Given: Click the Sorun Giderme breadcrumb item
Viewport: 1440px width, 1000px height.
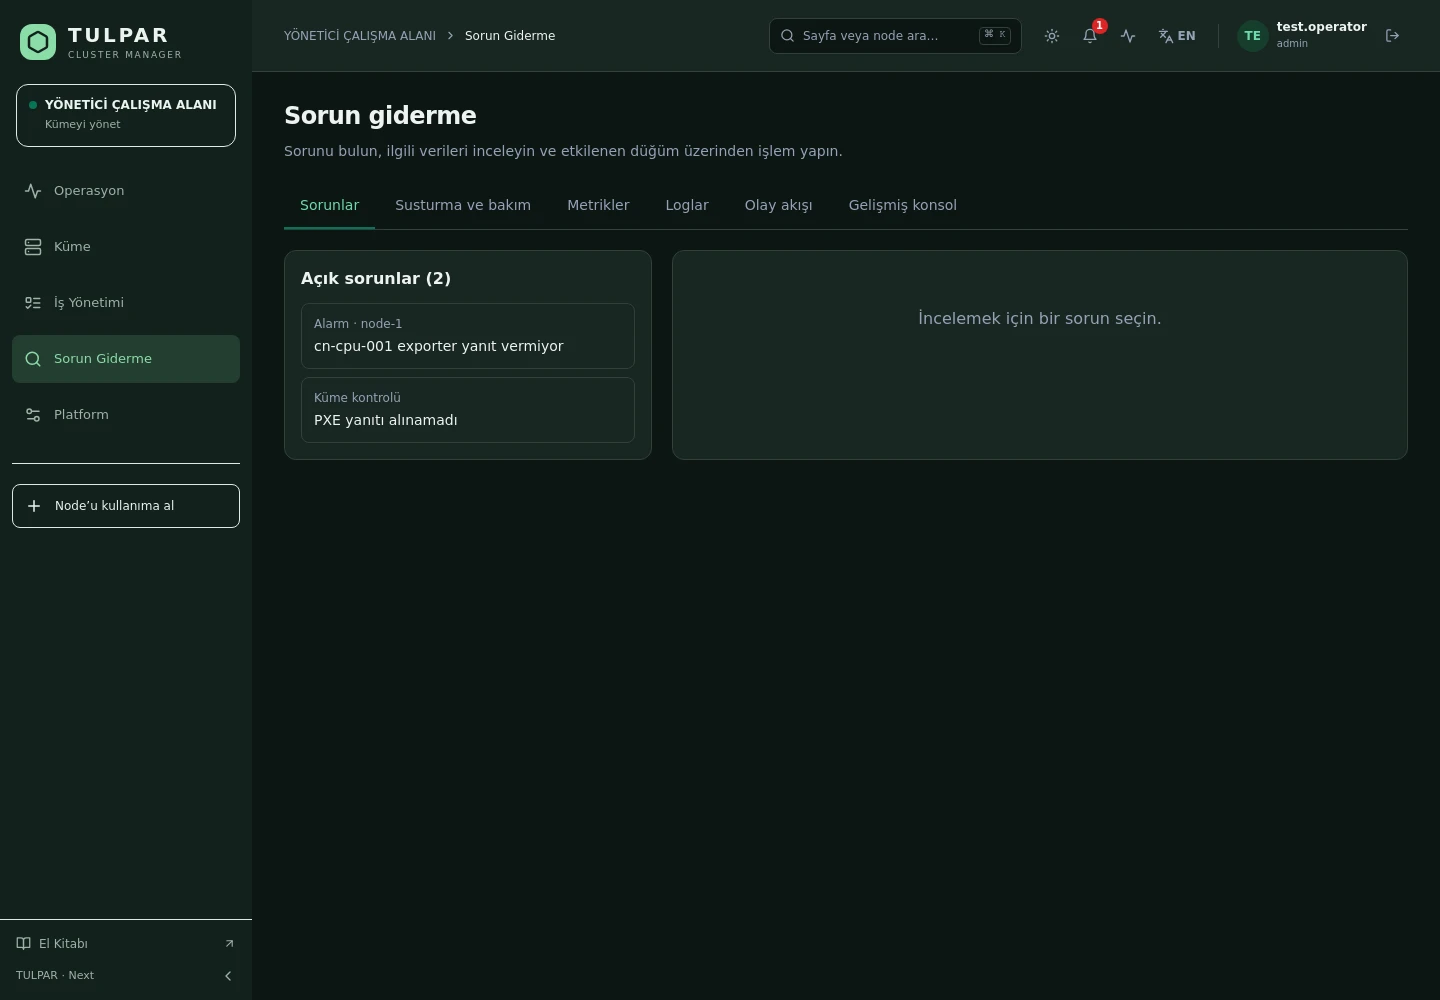Looking at the screenshot, I should (x=510, y=36).
